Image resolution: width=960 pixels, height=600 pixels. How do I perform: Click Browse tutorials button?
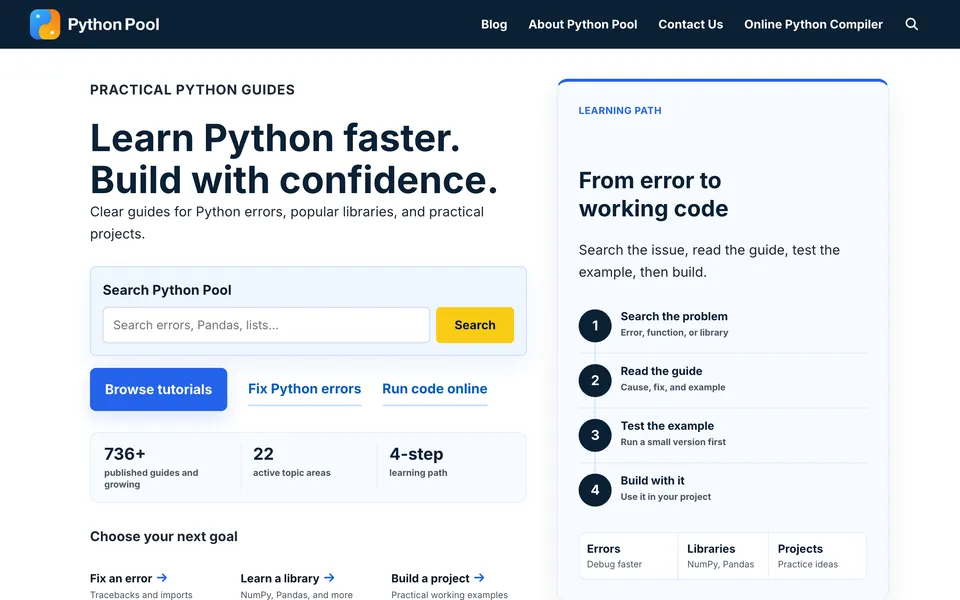coord(159,389)
